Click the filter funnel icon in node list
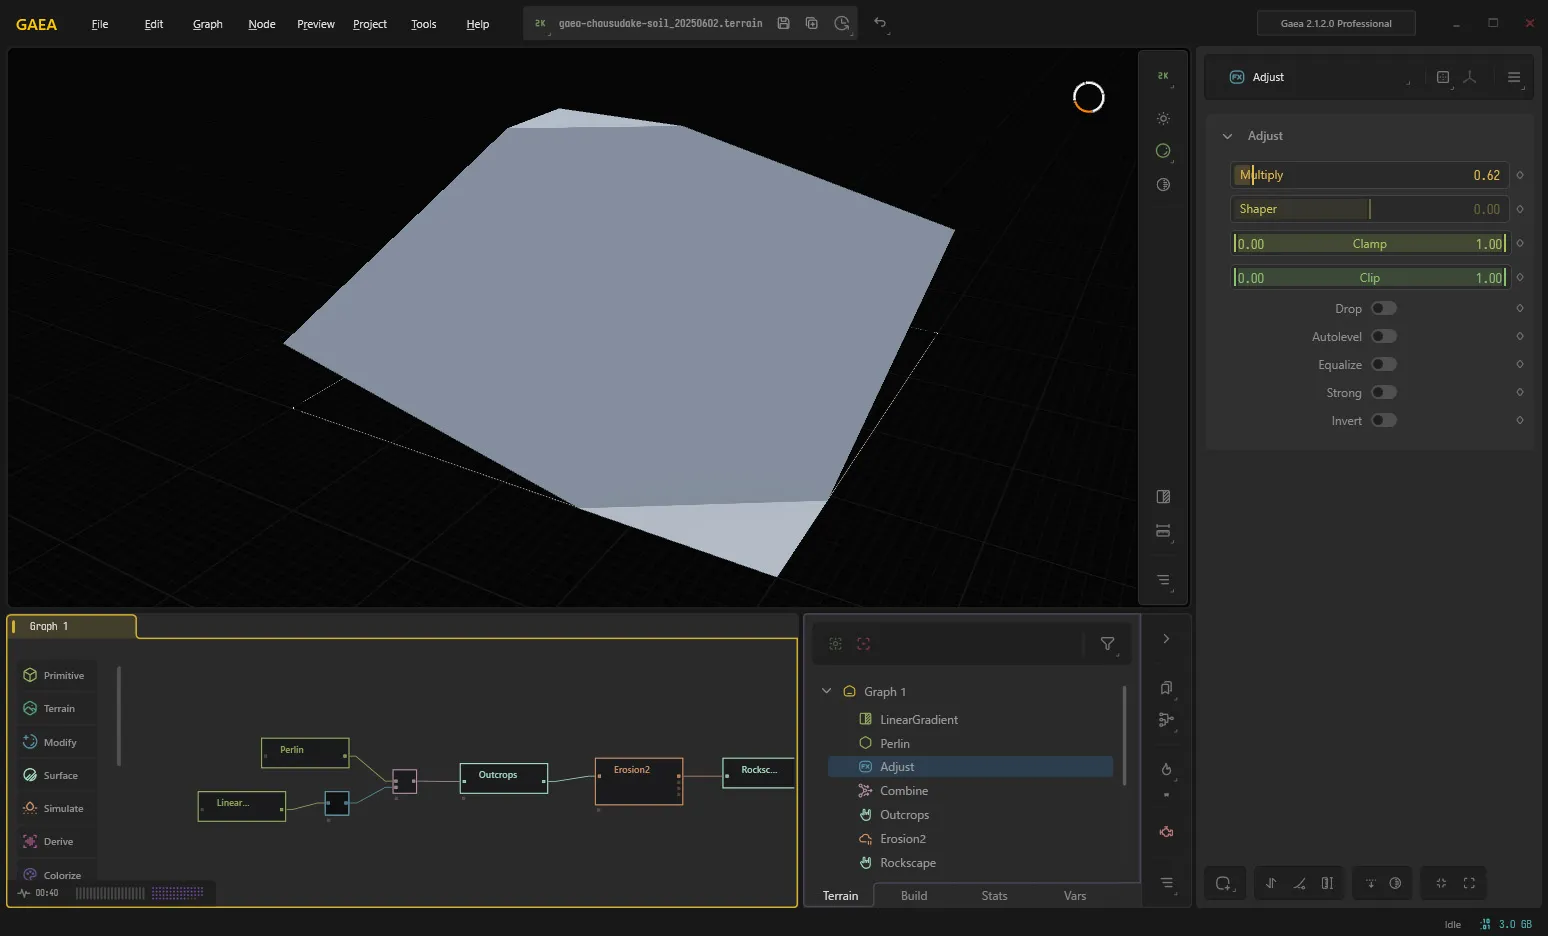Image resolution: width=1548 pixels, height=936 pixels. pos(1107,644)
